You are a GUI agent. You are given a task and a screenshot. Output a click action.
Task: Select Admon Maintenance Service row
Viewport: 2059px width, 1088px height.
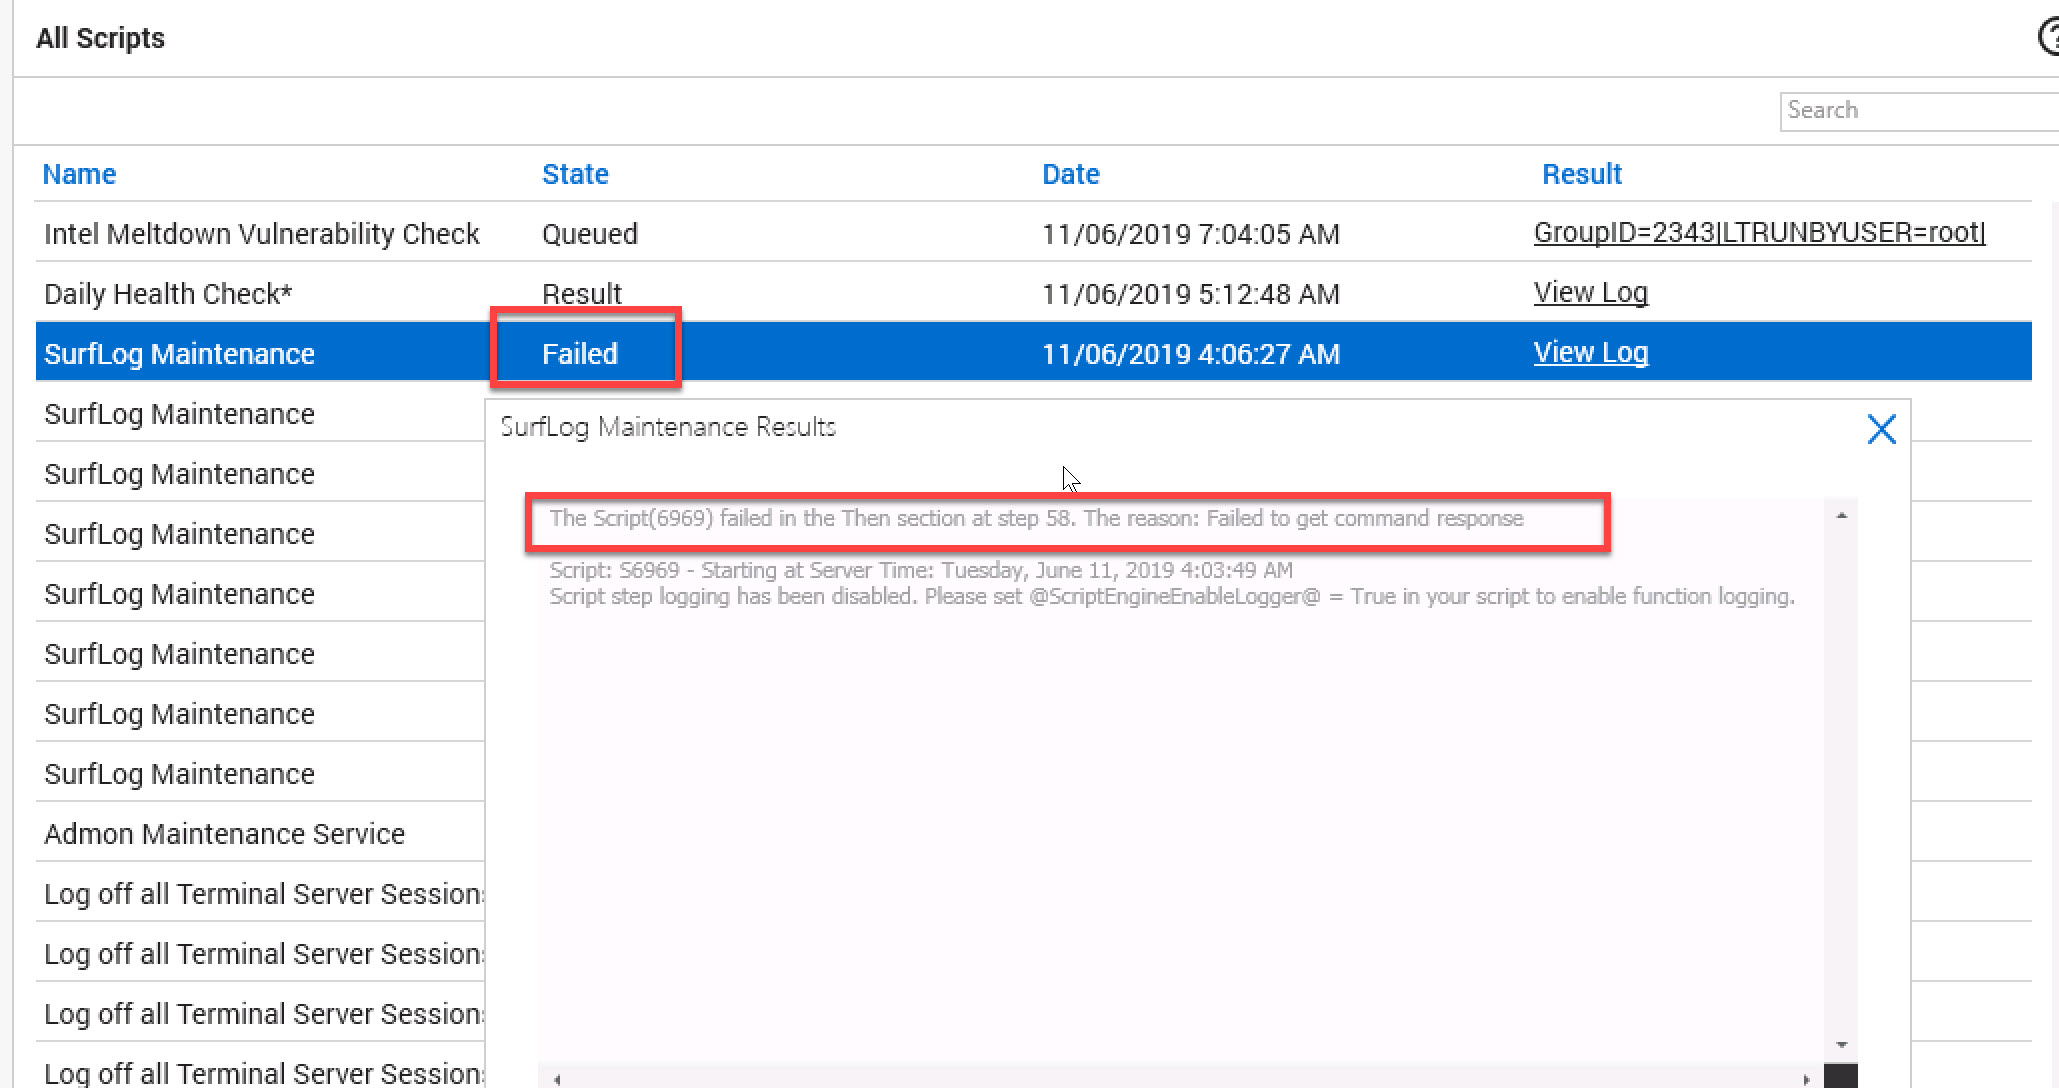224,834
